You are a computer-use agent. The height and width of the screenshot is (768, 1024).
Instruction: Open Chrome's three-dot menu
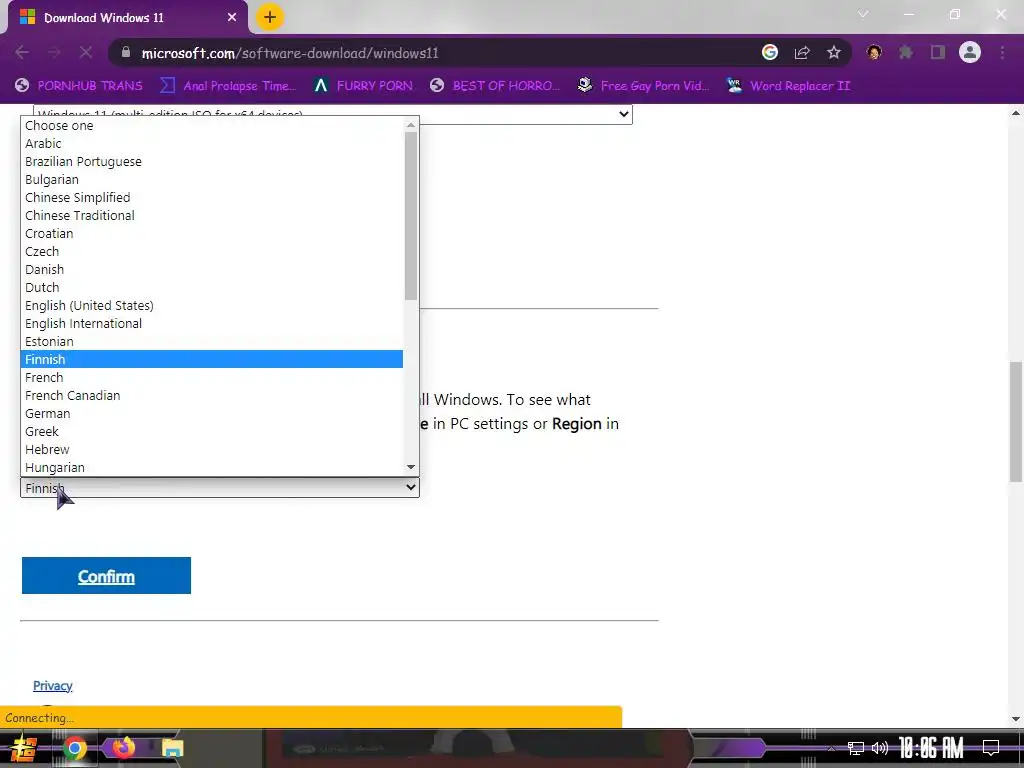pos(1002,53)
